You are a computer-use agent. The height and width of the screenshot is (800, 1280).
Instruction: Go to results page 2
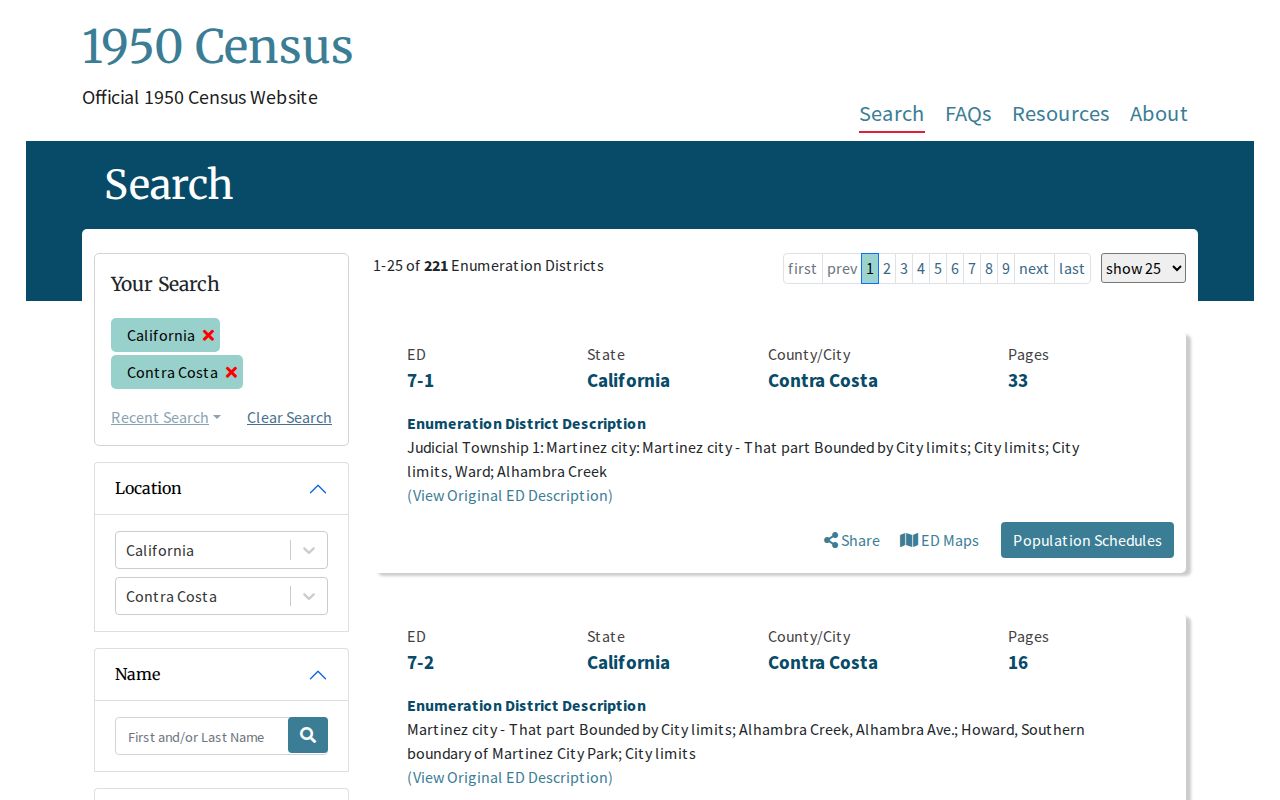(887, 268)
